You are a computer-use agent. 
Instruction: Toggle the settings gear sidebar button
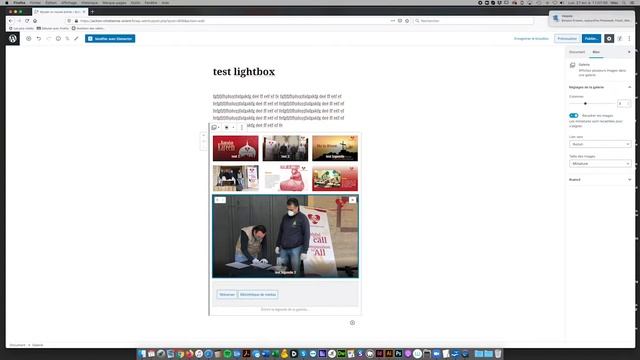[609, 38]
